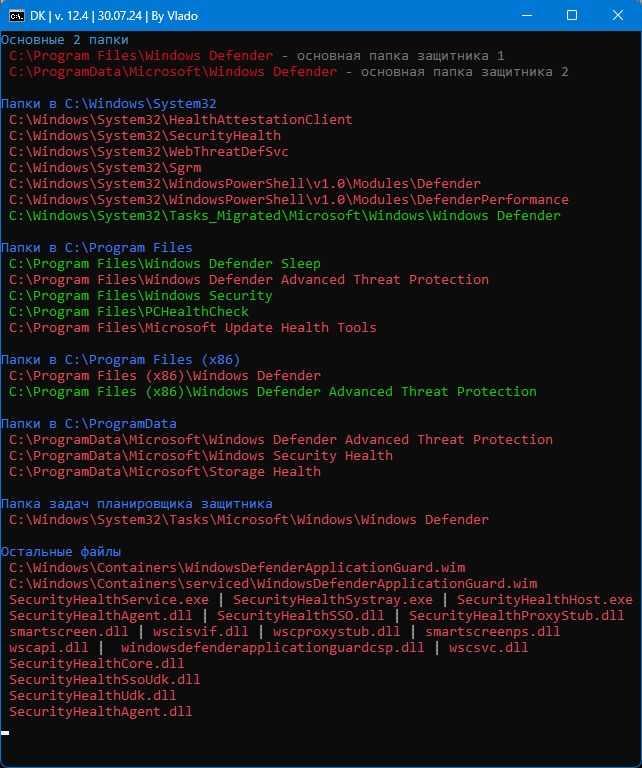The width and height of the screenshot is (642, 768).
Task: Click the Windows Defender Sleep path
Action: pyautogui.click(x=165, y=264)
